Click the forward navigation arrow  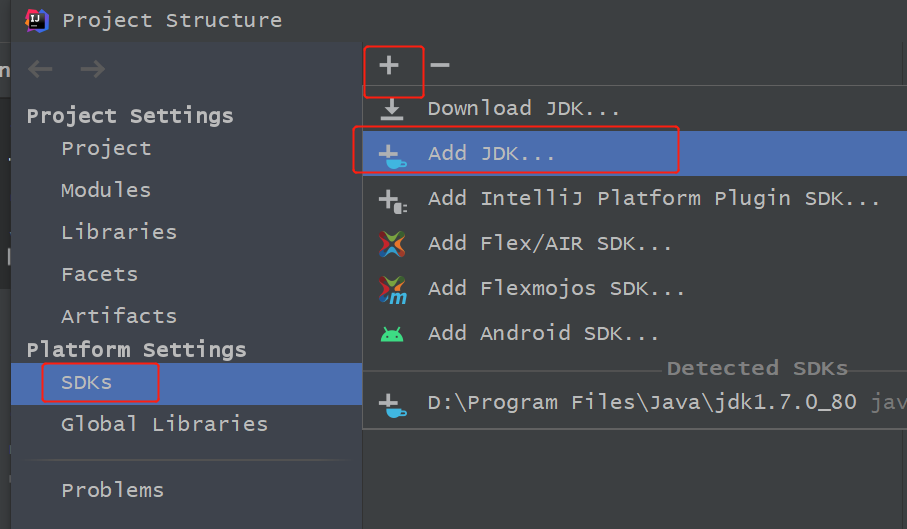92,69
